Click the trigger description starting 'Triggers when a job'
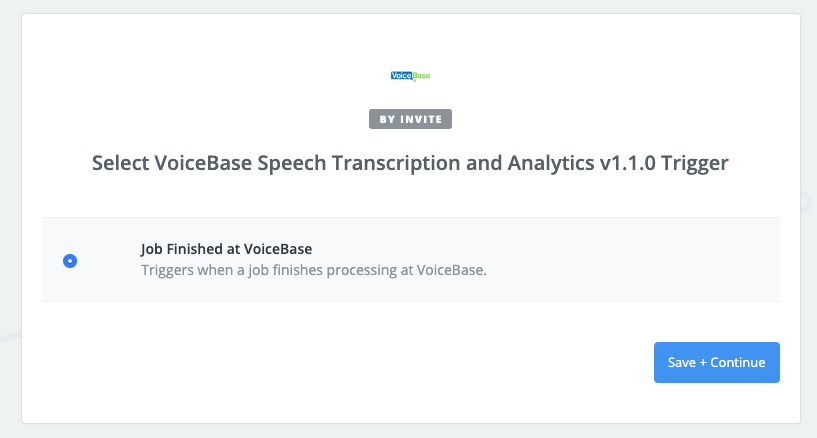 [x=311, y=270]
